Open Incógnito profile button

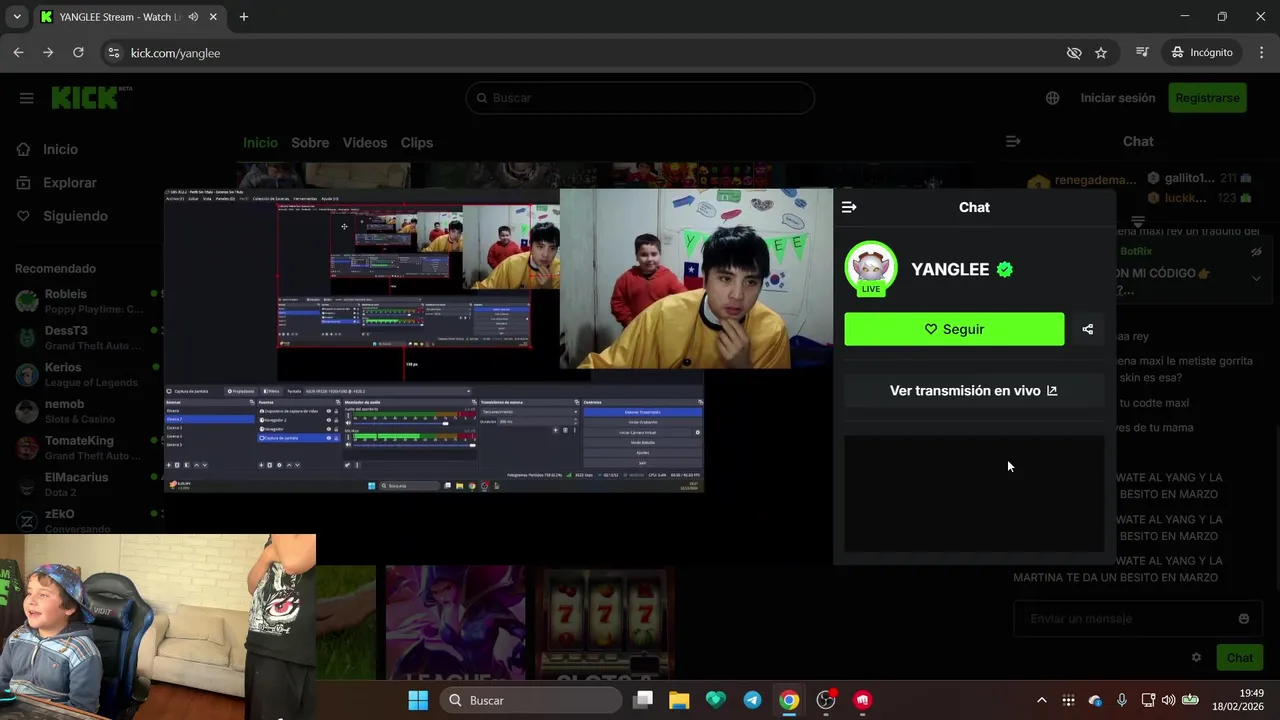tap(1201, 52)
